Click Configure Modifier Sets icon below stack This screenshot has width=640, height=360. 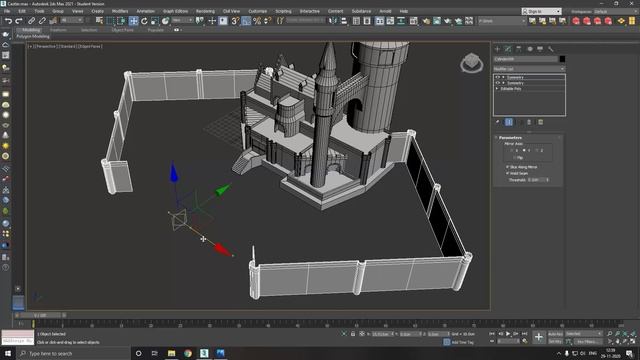click(540, 122)
